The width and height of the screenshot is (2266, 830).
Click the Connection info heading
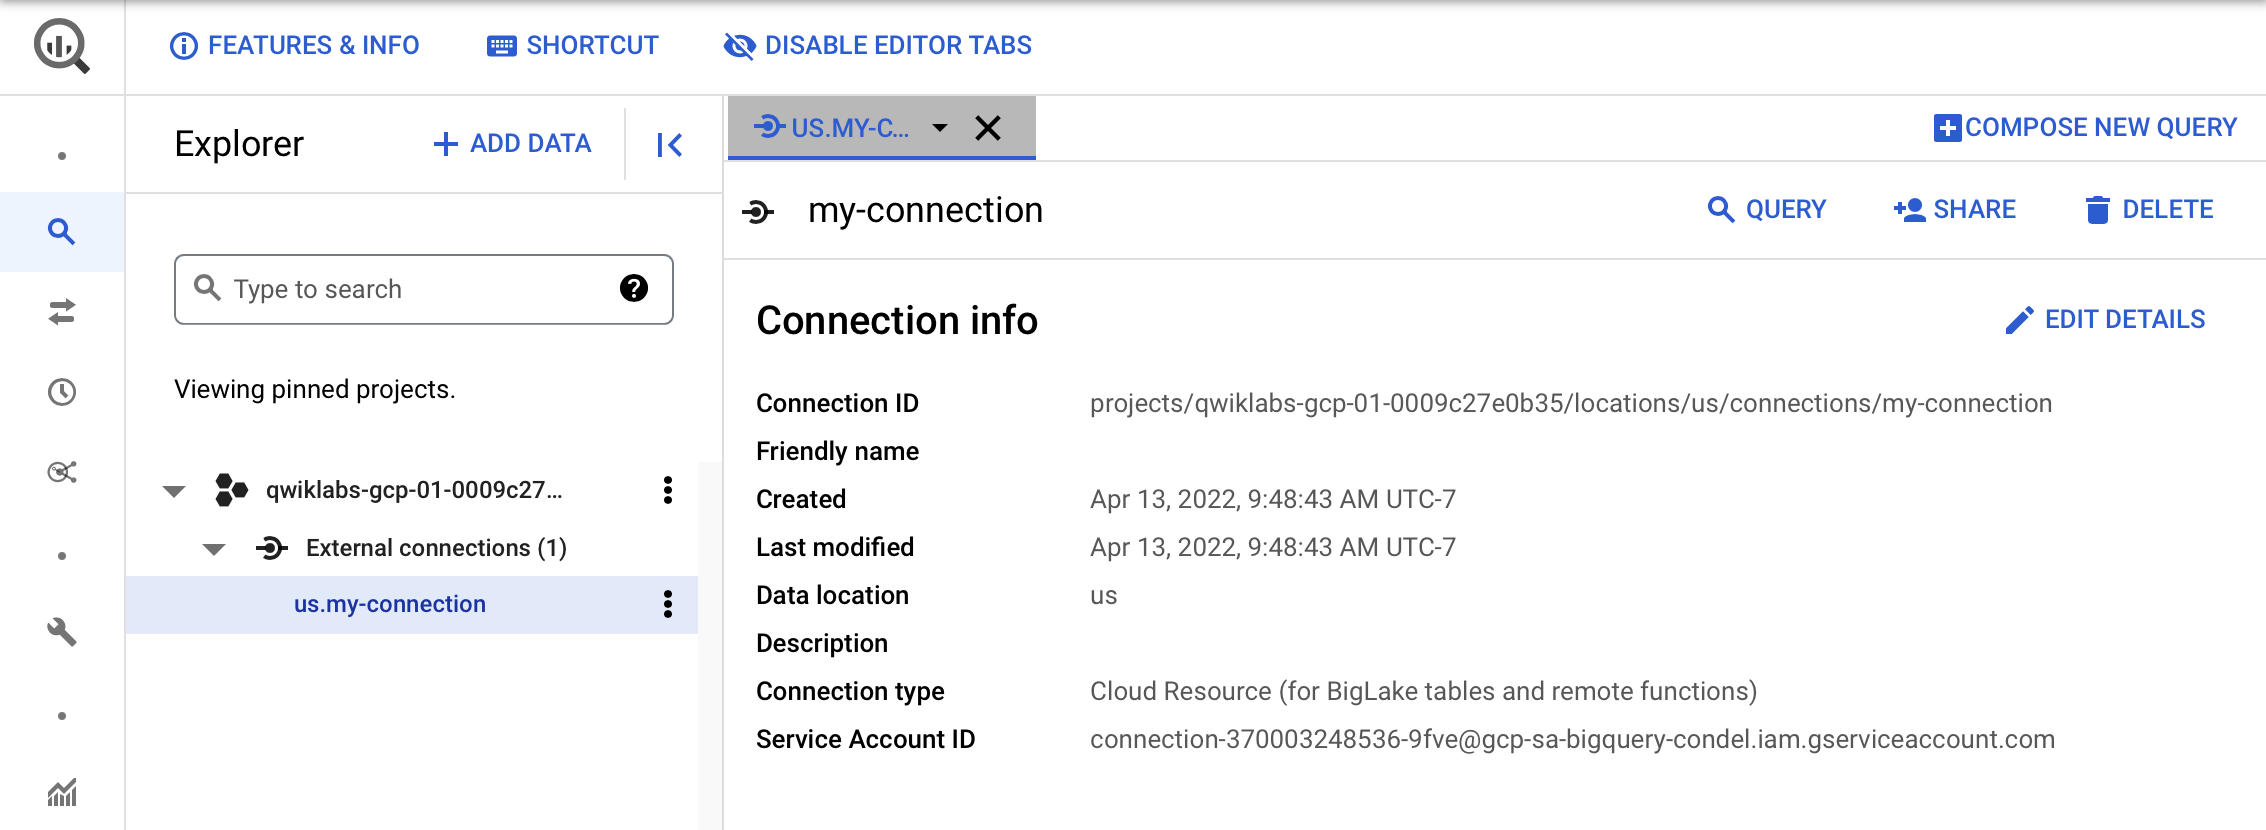897,321
